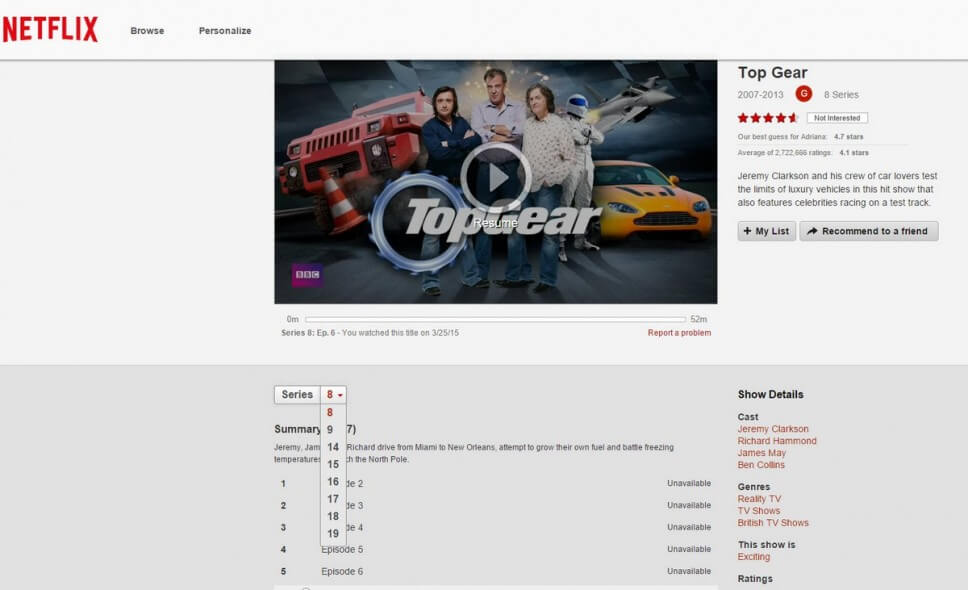
Task: Report a problem with this title
Action: (679, 333)
